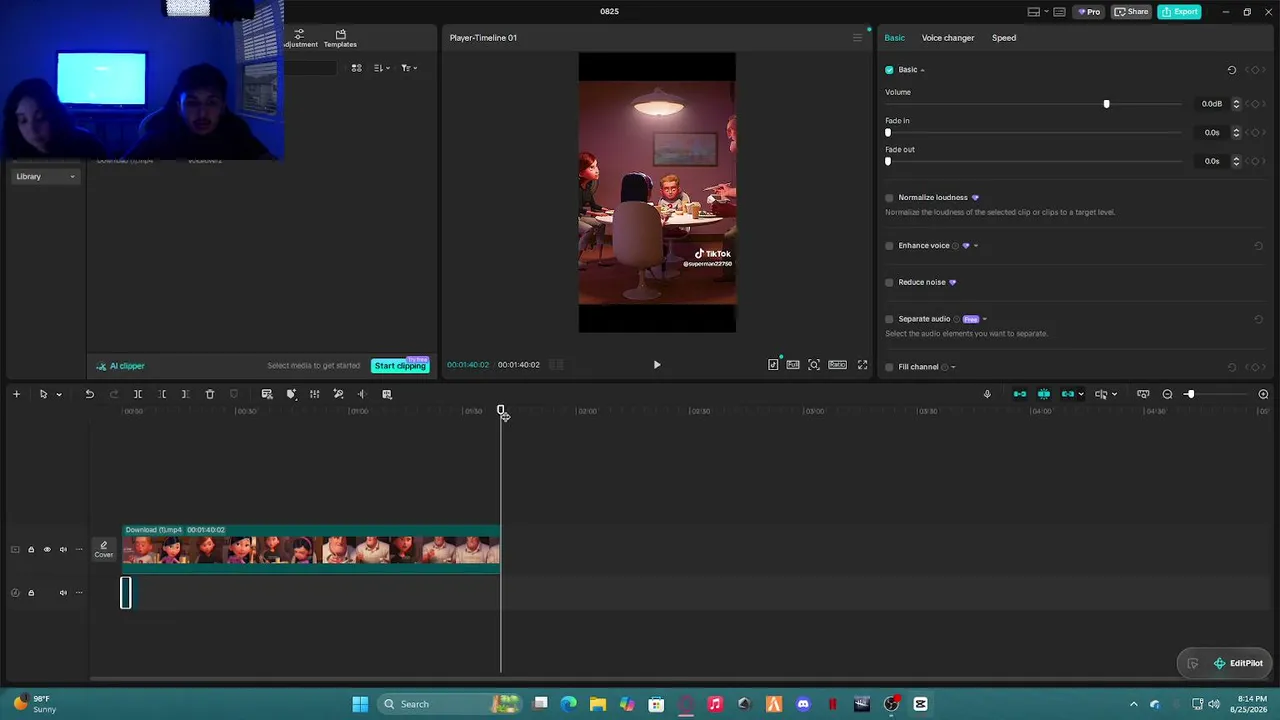Expand the Enhance voice options arrow
1280x720 pixels.
point(976,246)
